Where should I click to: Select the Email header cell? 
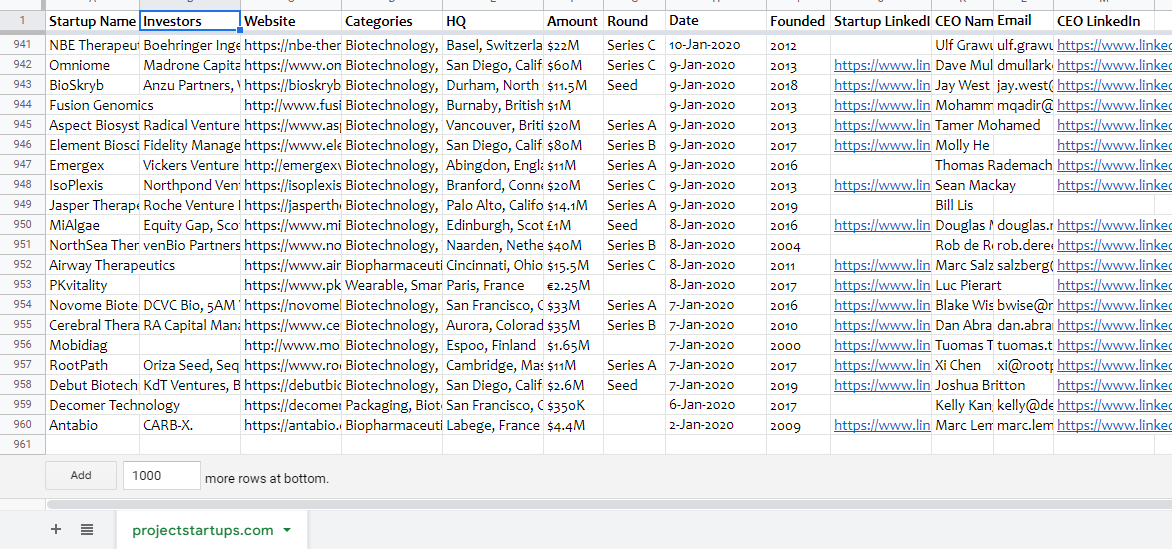pos(1023,21)
